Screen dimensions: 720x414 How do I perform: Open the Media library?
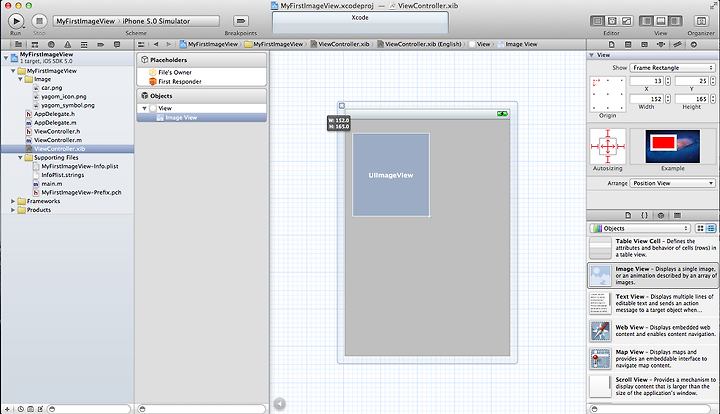[x=677, y=215]
